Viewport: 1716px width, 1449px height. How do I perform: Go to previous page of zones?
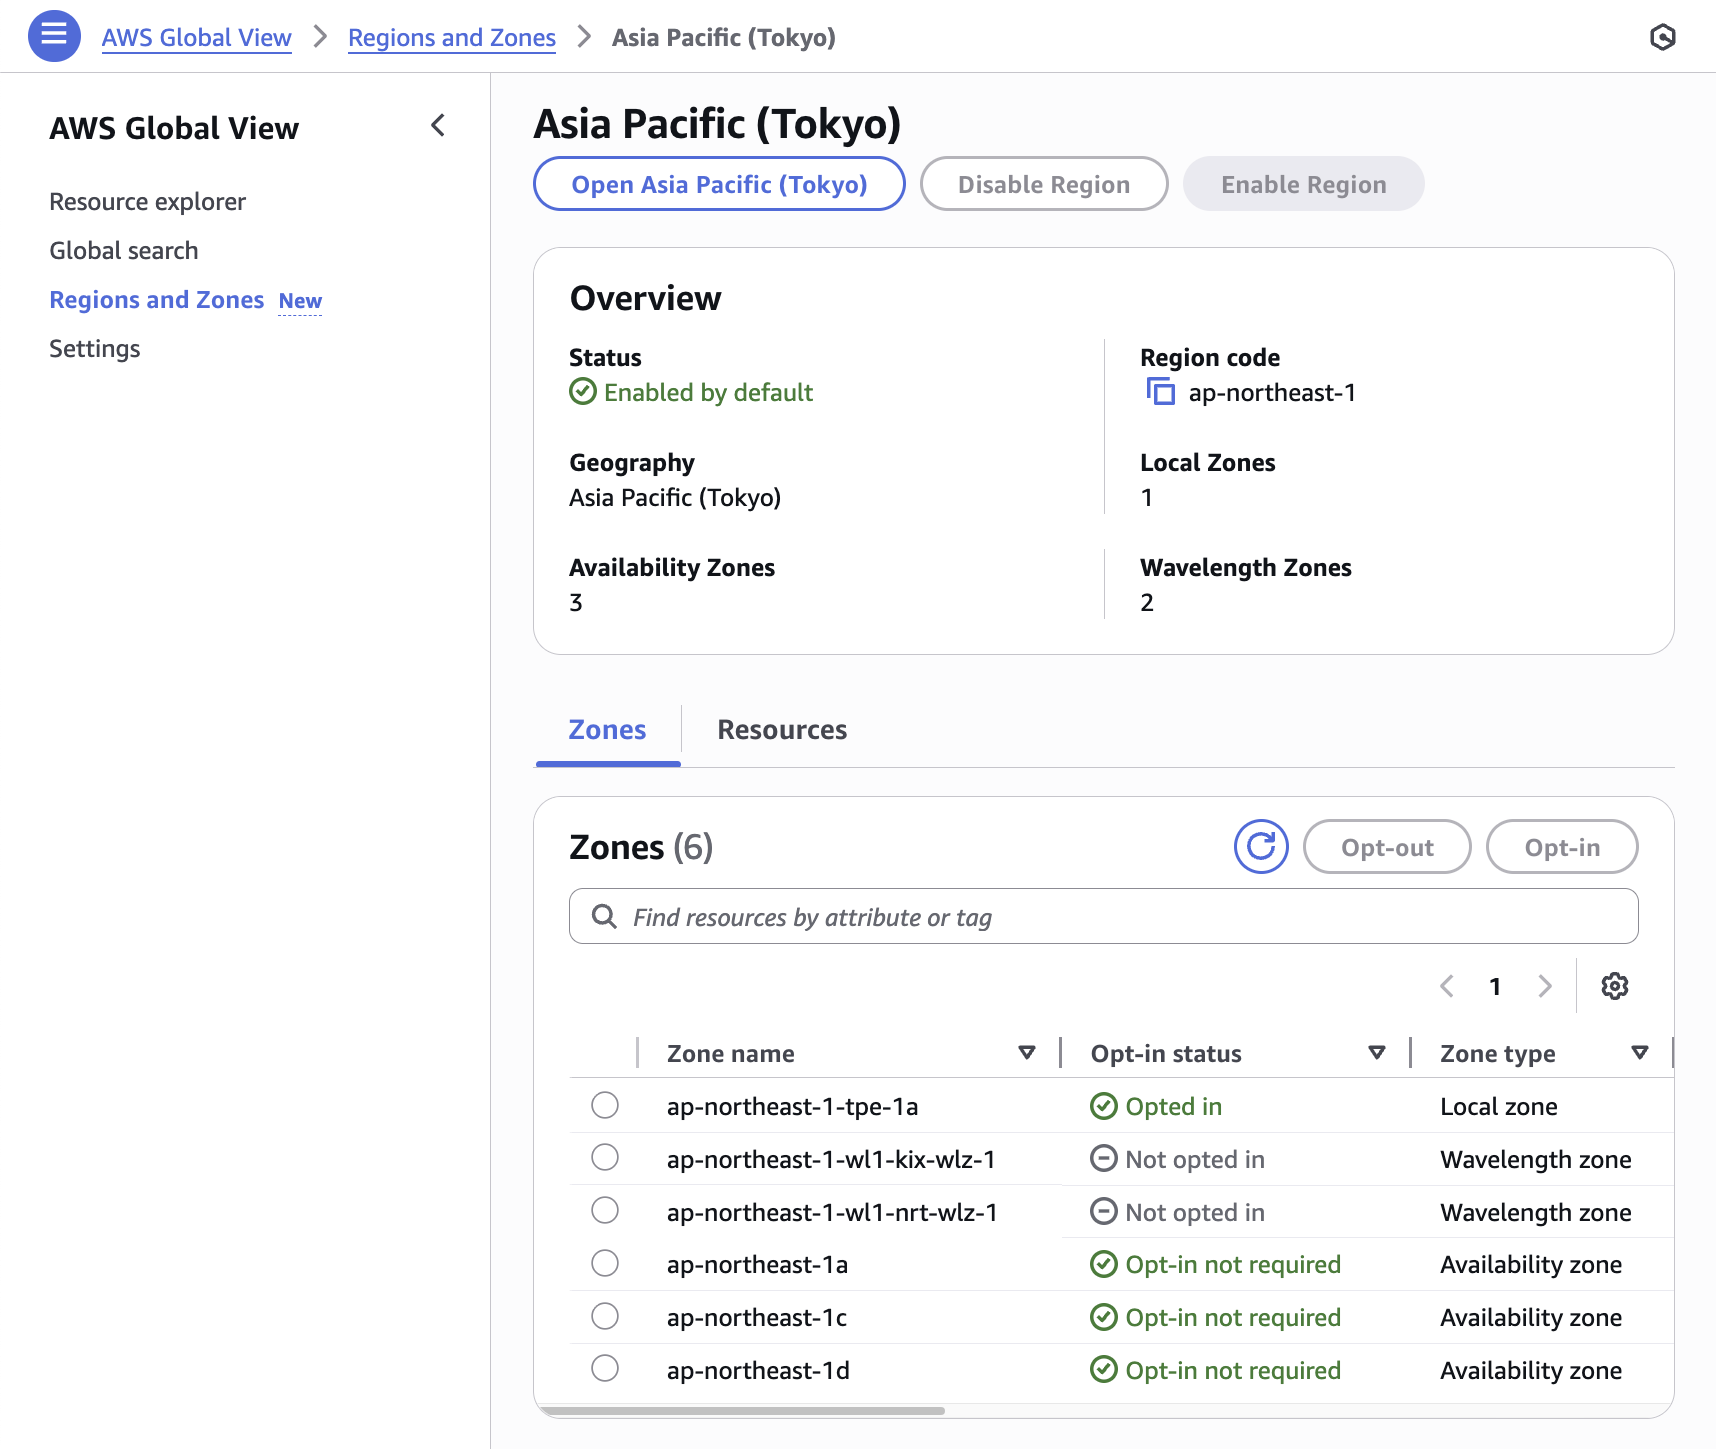tap(1447, 986)
